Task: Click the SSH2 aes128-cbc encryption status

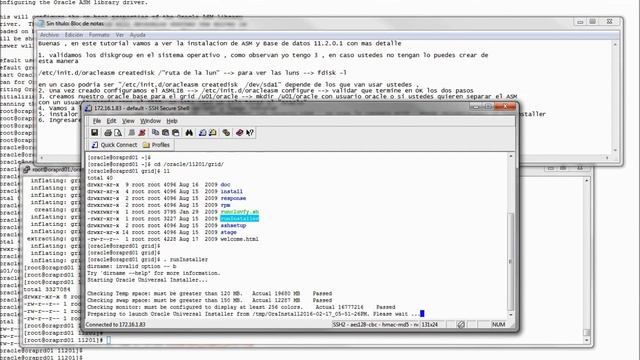Action: coord(376,324)
